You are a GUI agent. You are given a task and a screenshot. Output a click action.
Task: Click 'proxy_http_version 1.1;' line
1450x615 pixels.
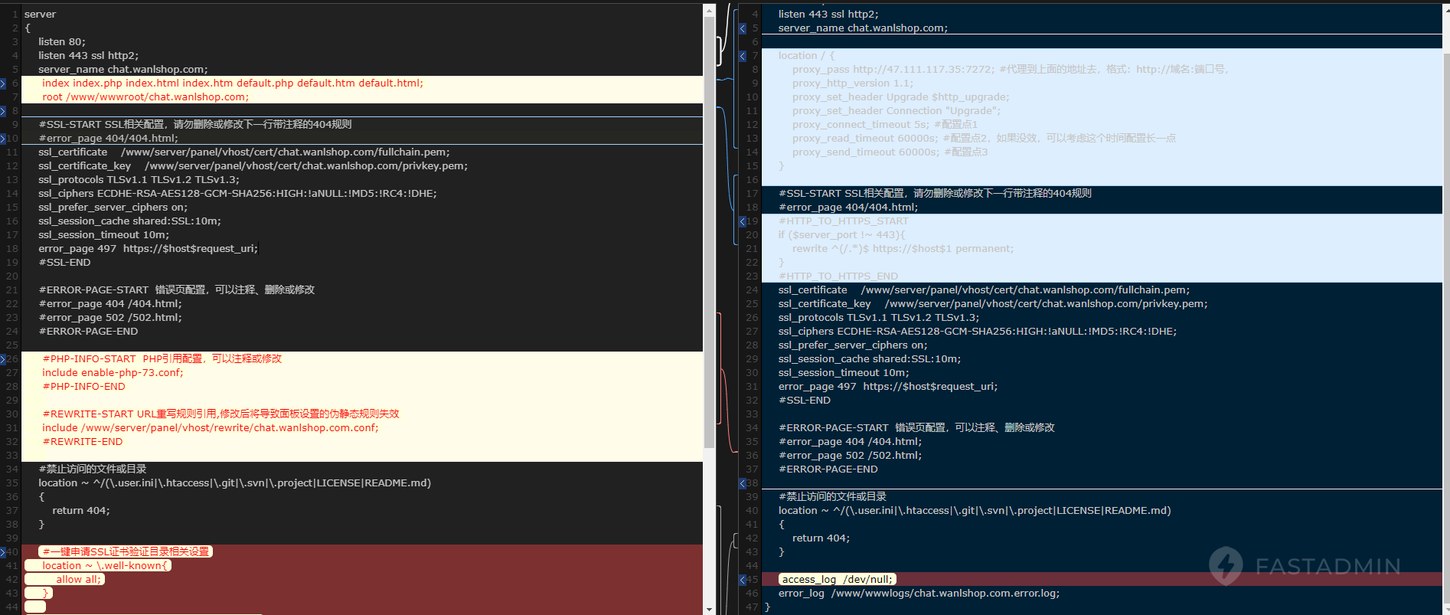852,84
